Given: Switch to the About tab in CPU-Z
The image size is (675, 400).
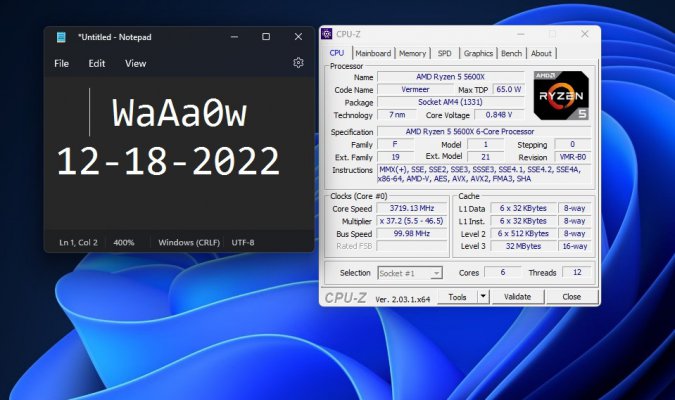Looking at the screenshot, I should click(x=541, y=53).
